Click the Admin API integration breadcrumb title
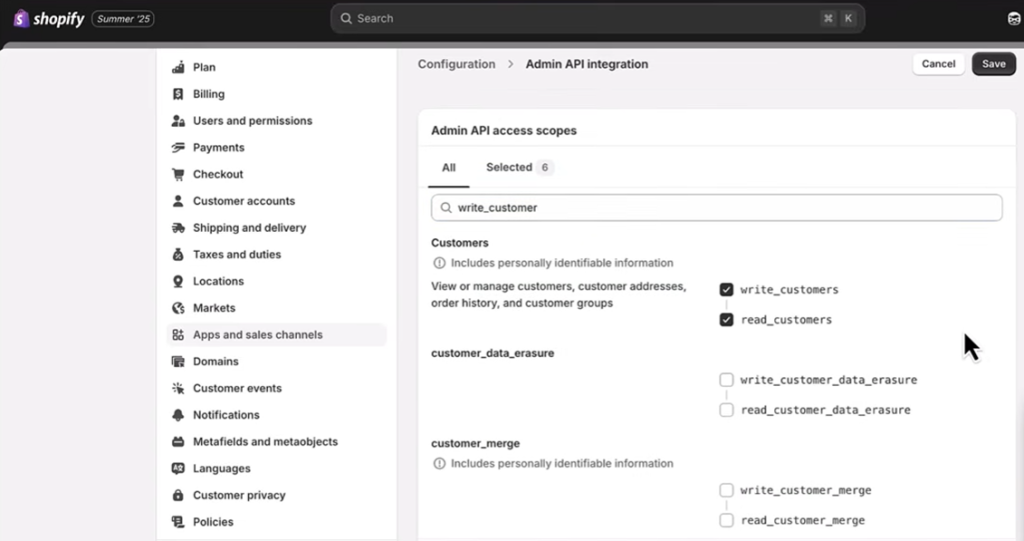Screen dimensions: 1024x541 [x=587, y=65]
